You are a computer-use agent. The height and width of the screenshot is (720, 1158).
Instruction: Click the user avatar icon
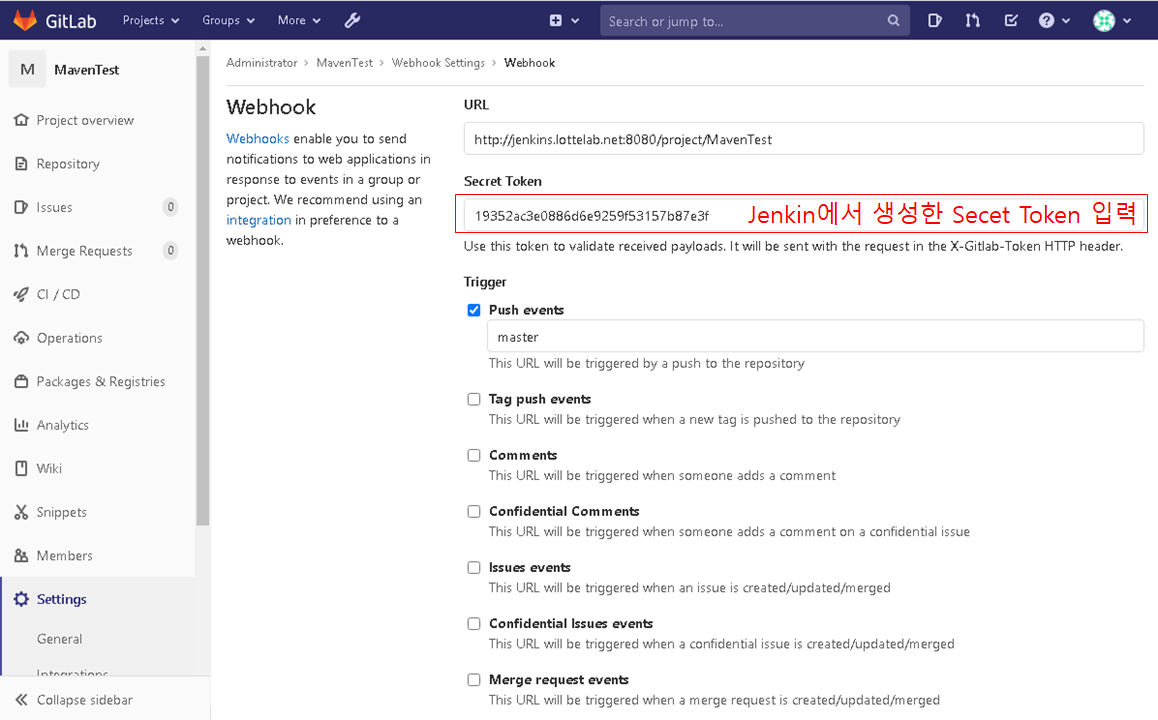(1104, 21)
